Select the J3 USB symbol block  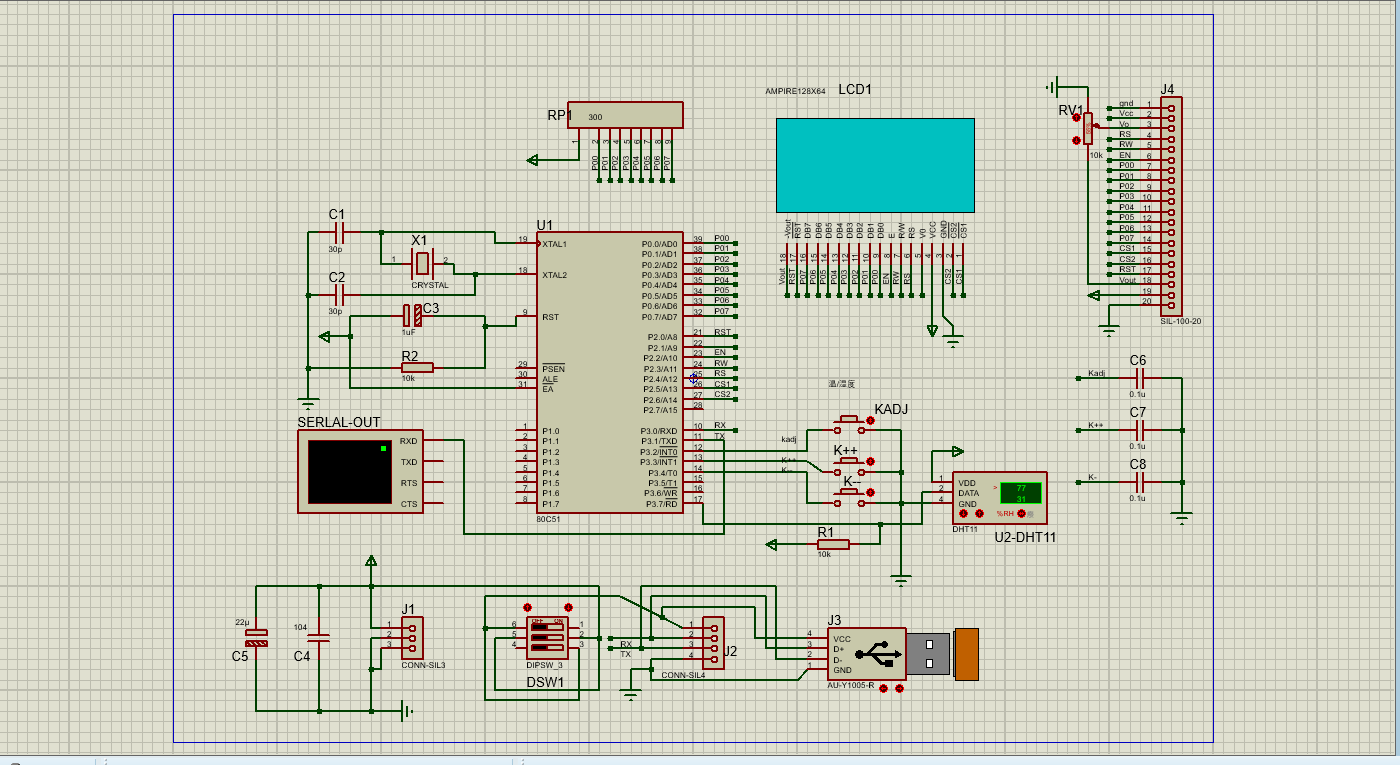tap(867, 654)
